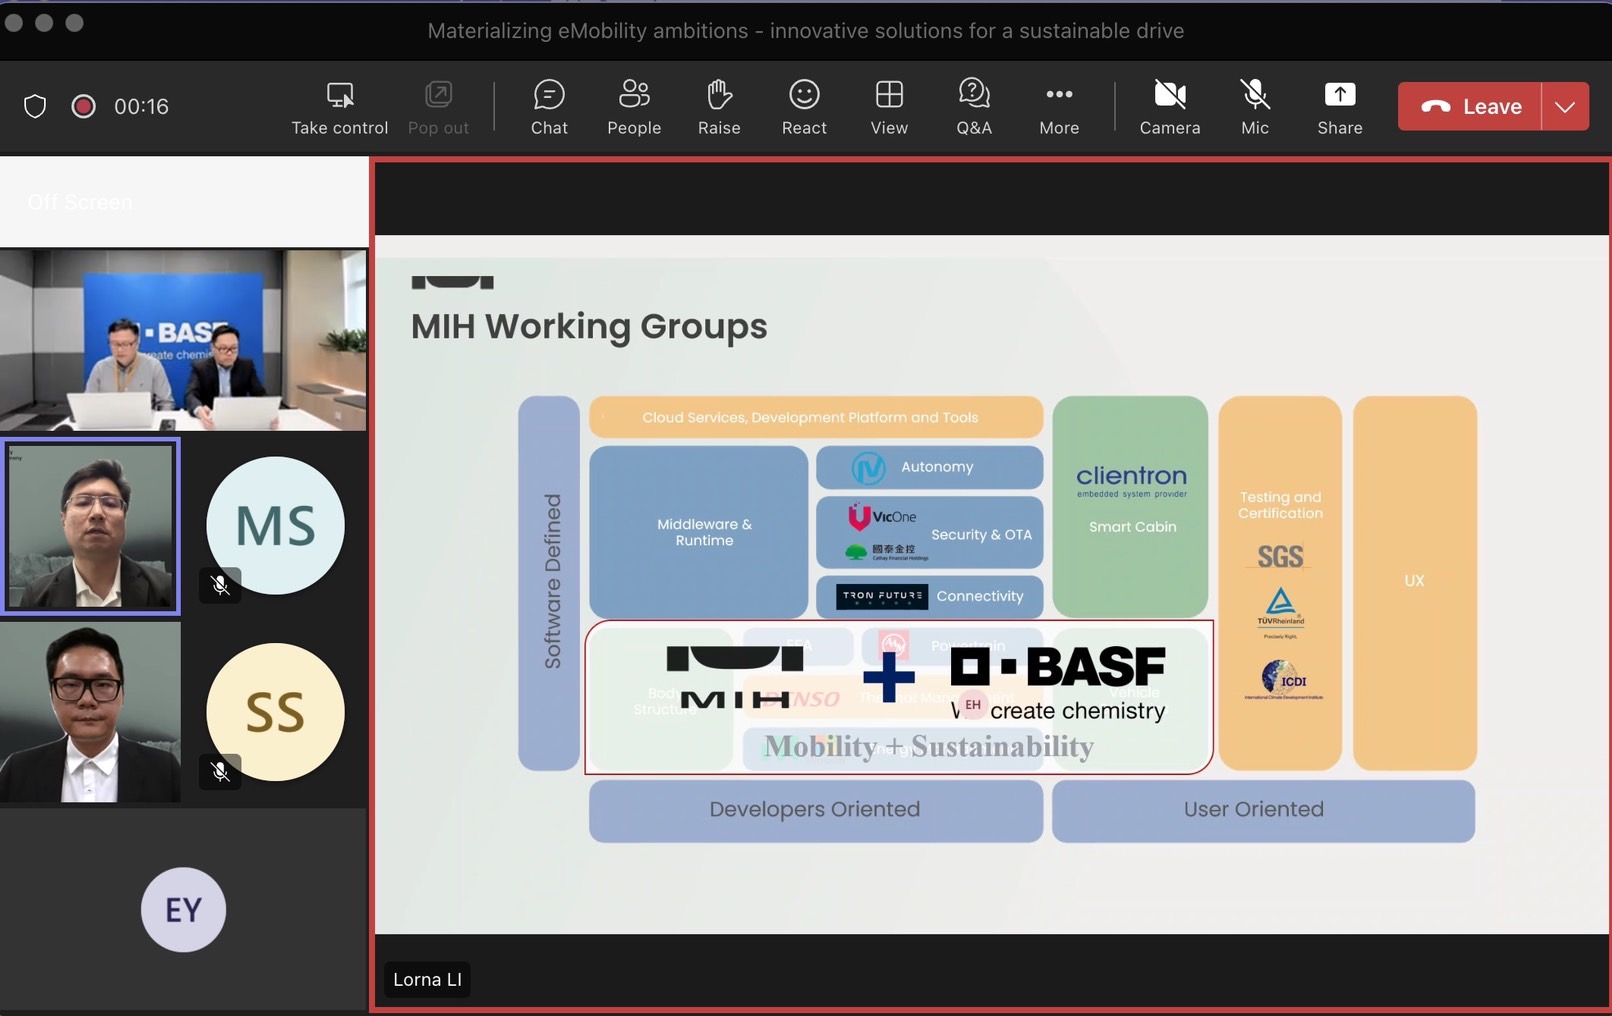Select the BASF conference room video tile
The height and width of the screenshot is (1016, 1612).
click(x=183, y=340)
